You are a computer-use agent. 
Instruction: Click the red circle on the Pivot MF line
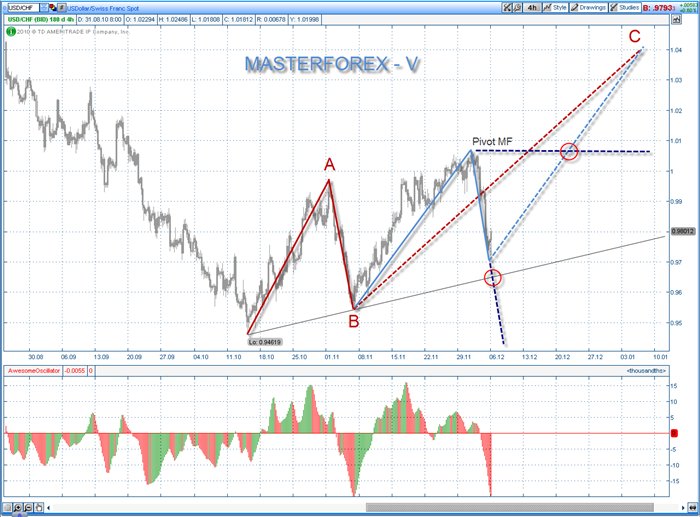point(569,152)
